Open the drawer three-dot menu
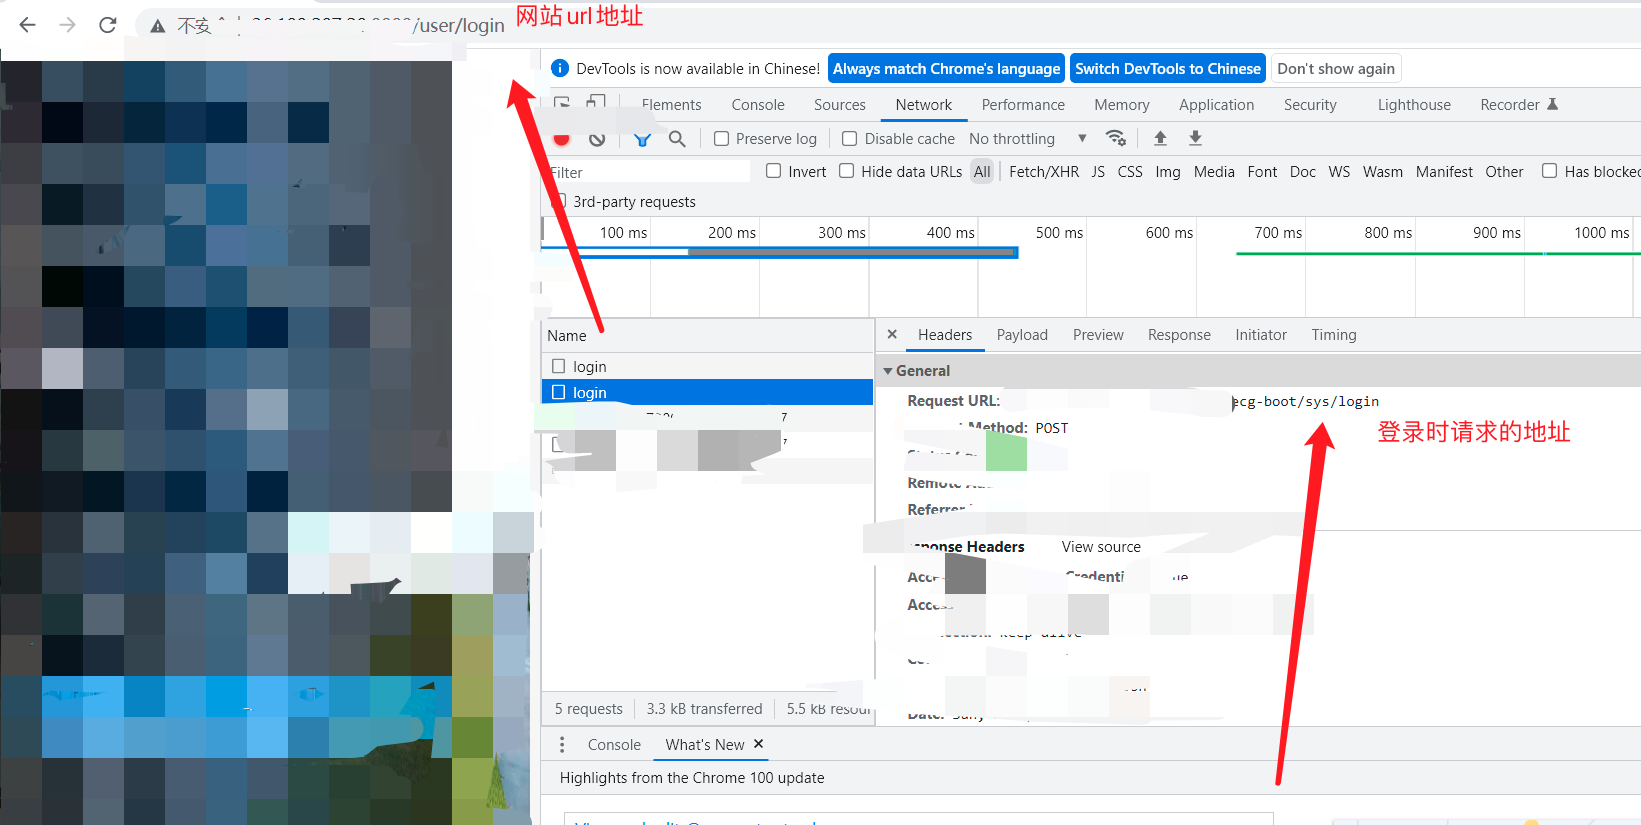The height and width of the screenshot is (825, 1641). [x=562, y=745]
